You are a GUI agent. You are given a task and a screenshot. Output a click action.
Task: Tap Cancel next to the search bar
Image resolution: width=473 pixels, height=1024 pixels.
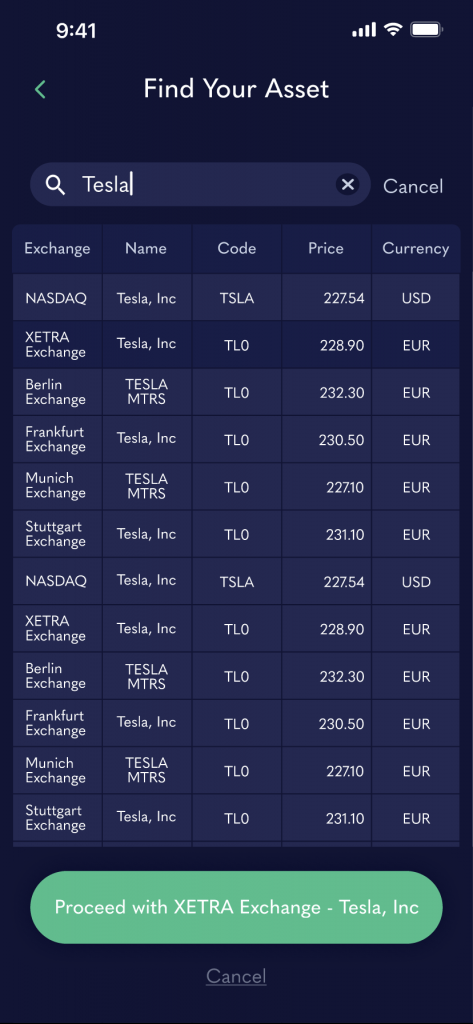(413, 186)
